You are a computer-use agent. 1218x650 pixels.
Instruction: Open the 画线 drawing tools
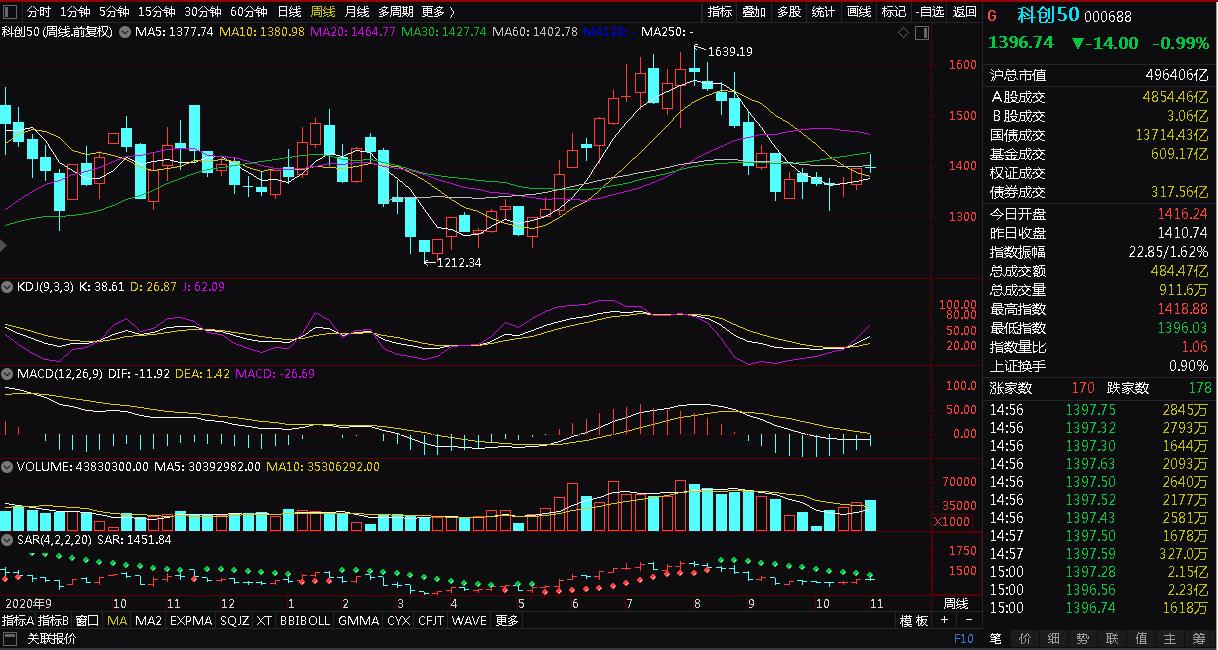point(858,12)
